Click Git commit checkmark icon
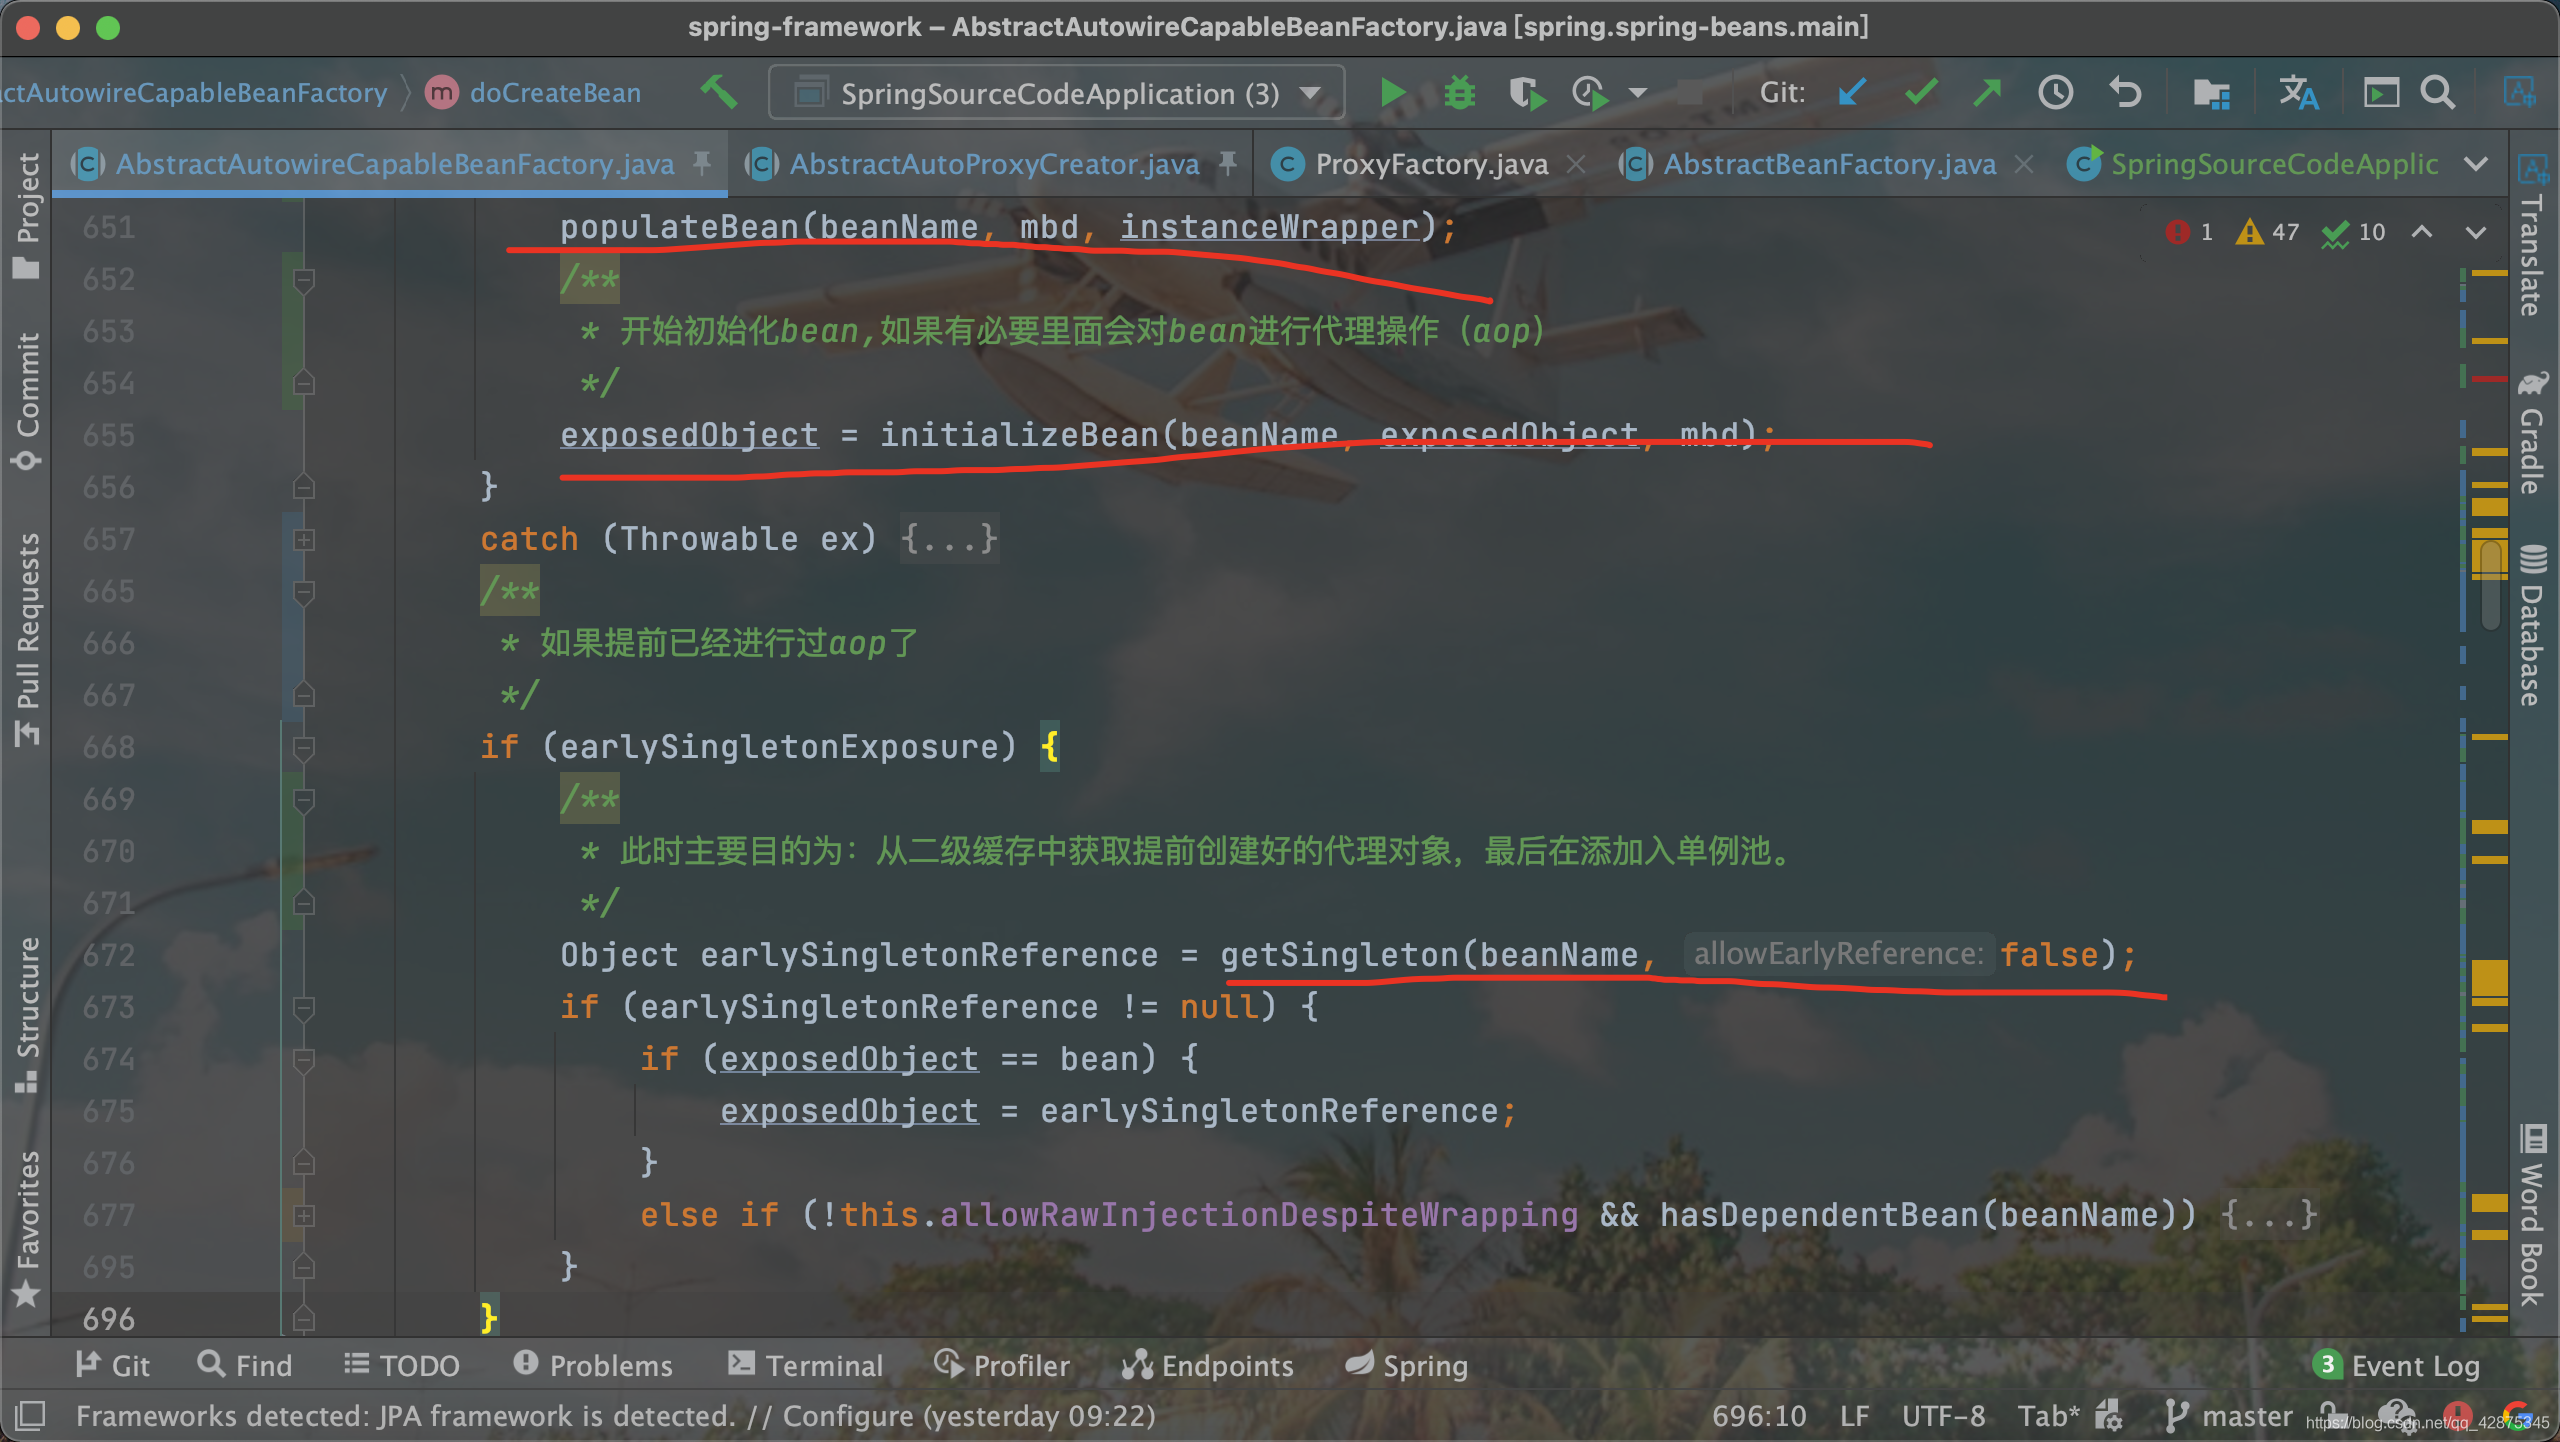The image size is (2560, 1442). [x=1921, y=93]
